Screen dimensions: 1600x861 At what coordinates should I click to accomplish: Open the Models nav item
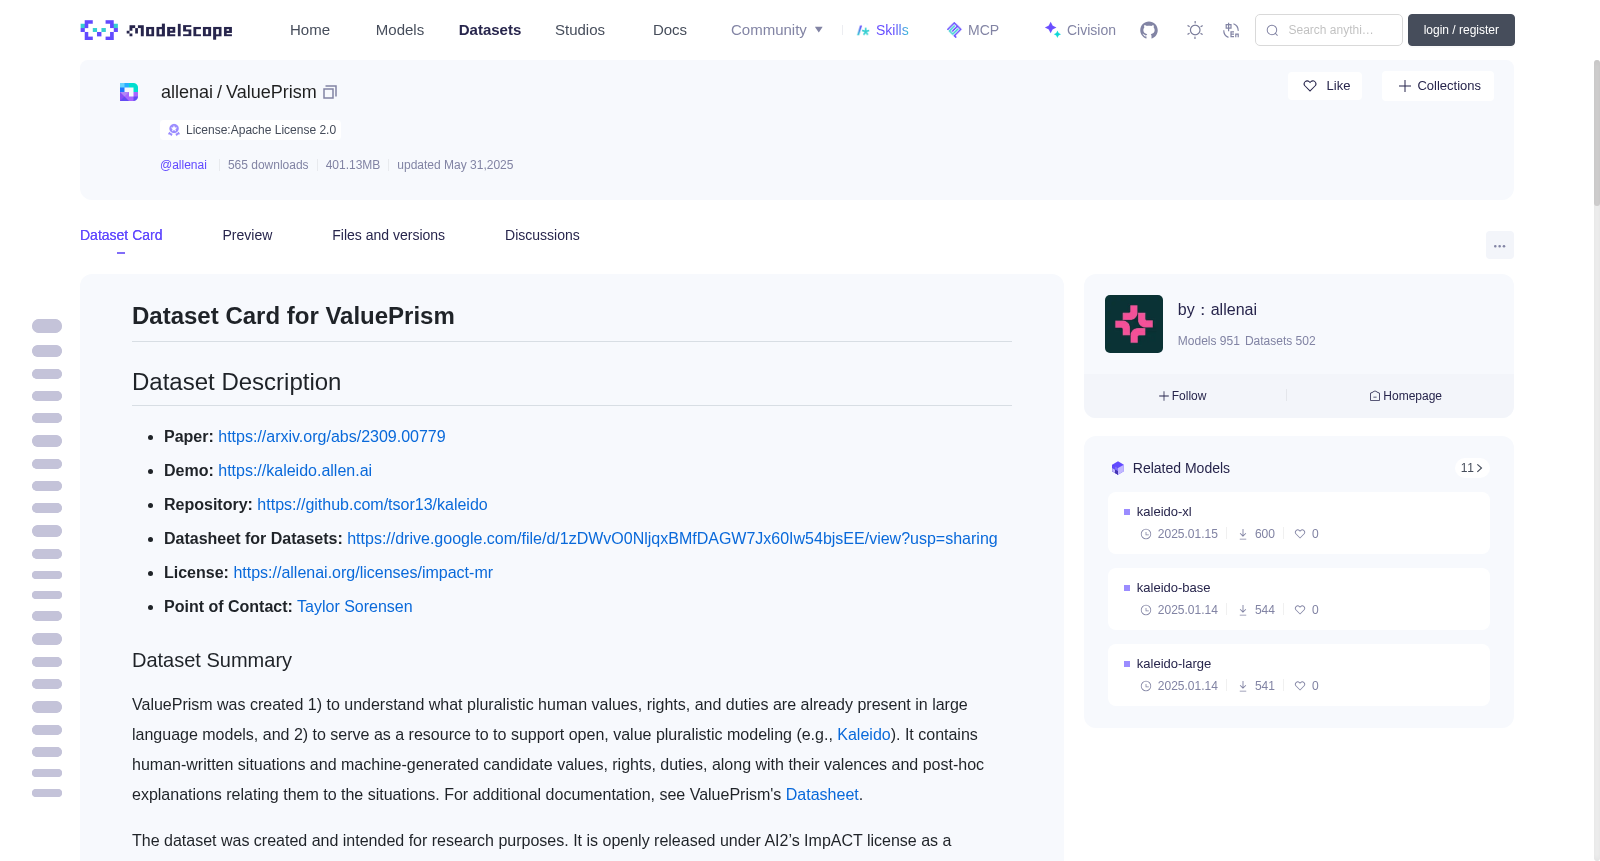pos(400,30)
